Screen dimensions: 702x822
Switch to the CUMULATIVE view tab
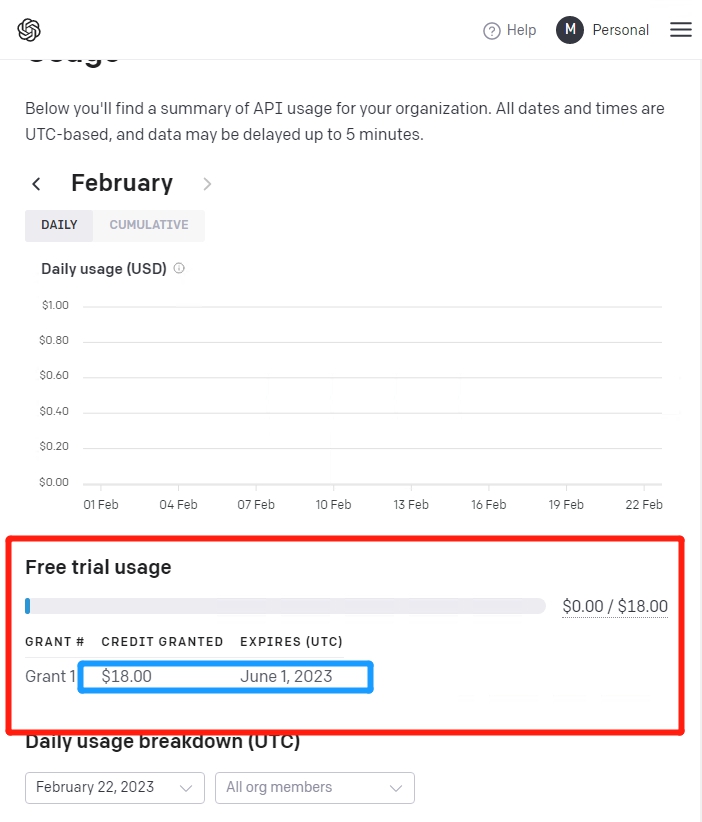149,225
